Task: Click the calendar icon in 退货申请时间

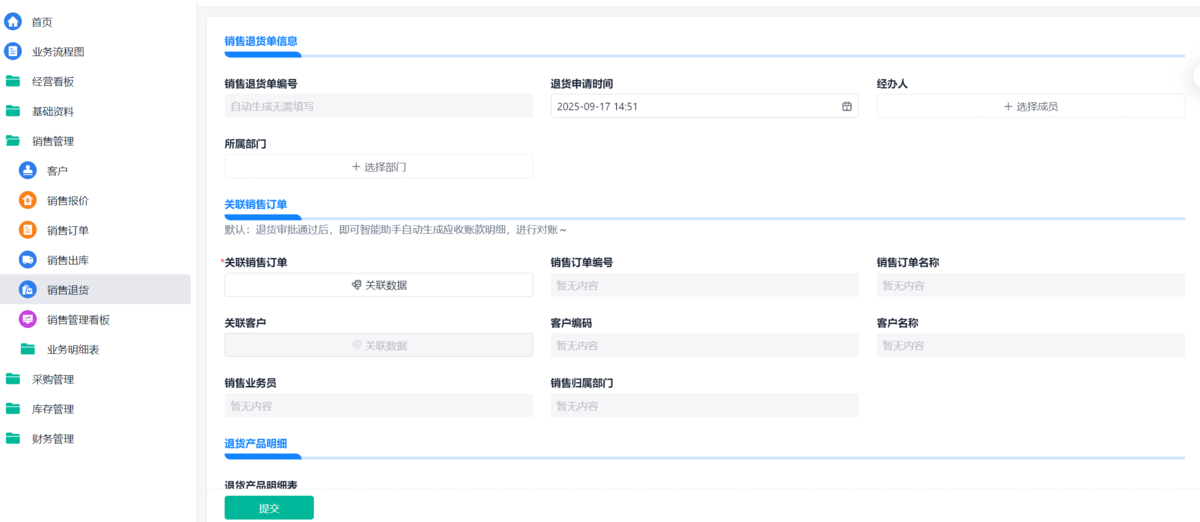Action: [x=846, y=106]
